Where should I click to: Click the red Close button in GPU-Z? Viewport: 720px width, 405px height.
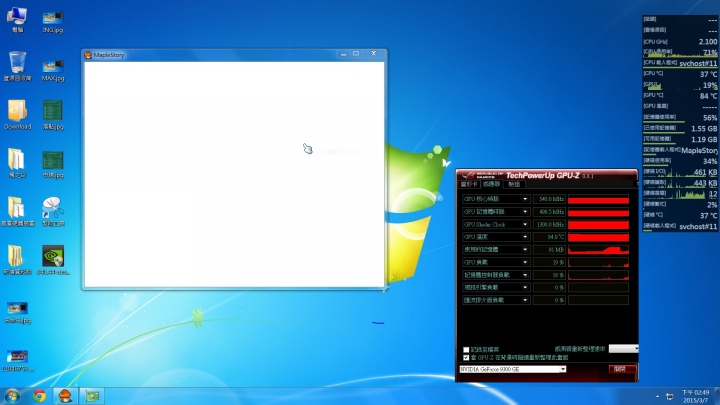click(x=622, y=369)
